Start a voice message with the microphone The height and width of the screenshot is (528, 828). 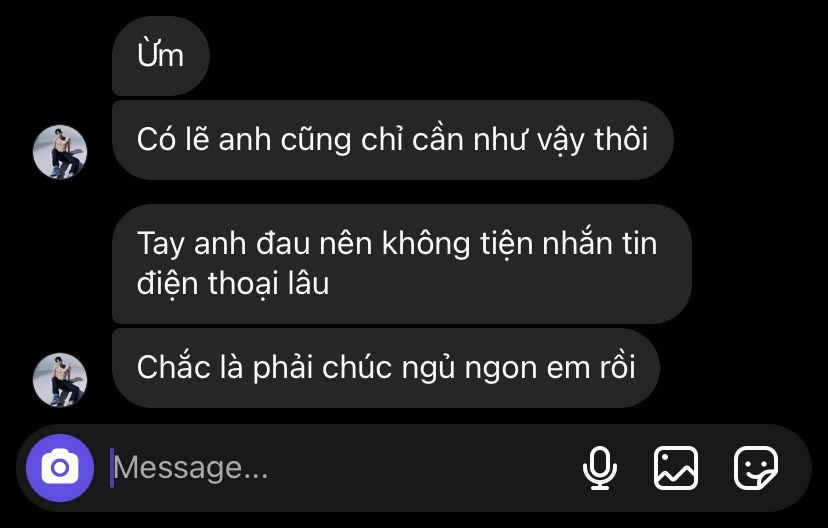600,468
